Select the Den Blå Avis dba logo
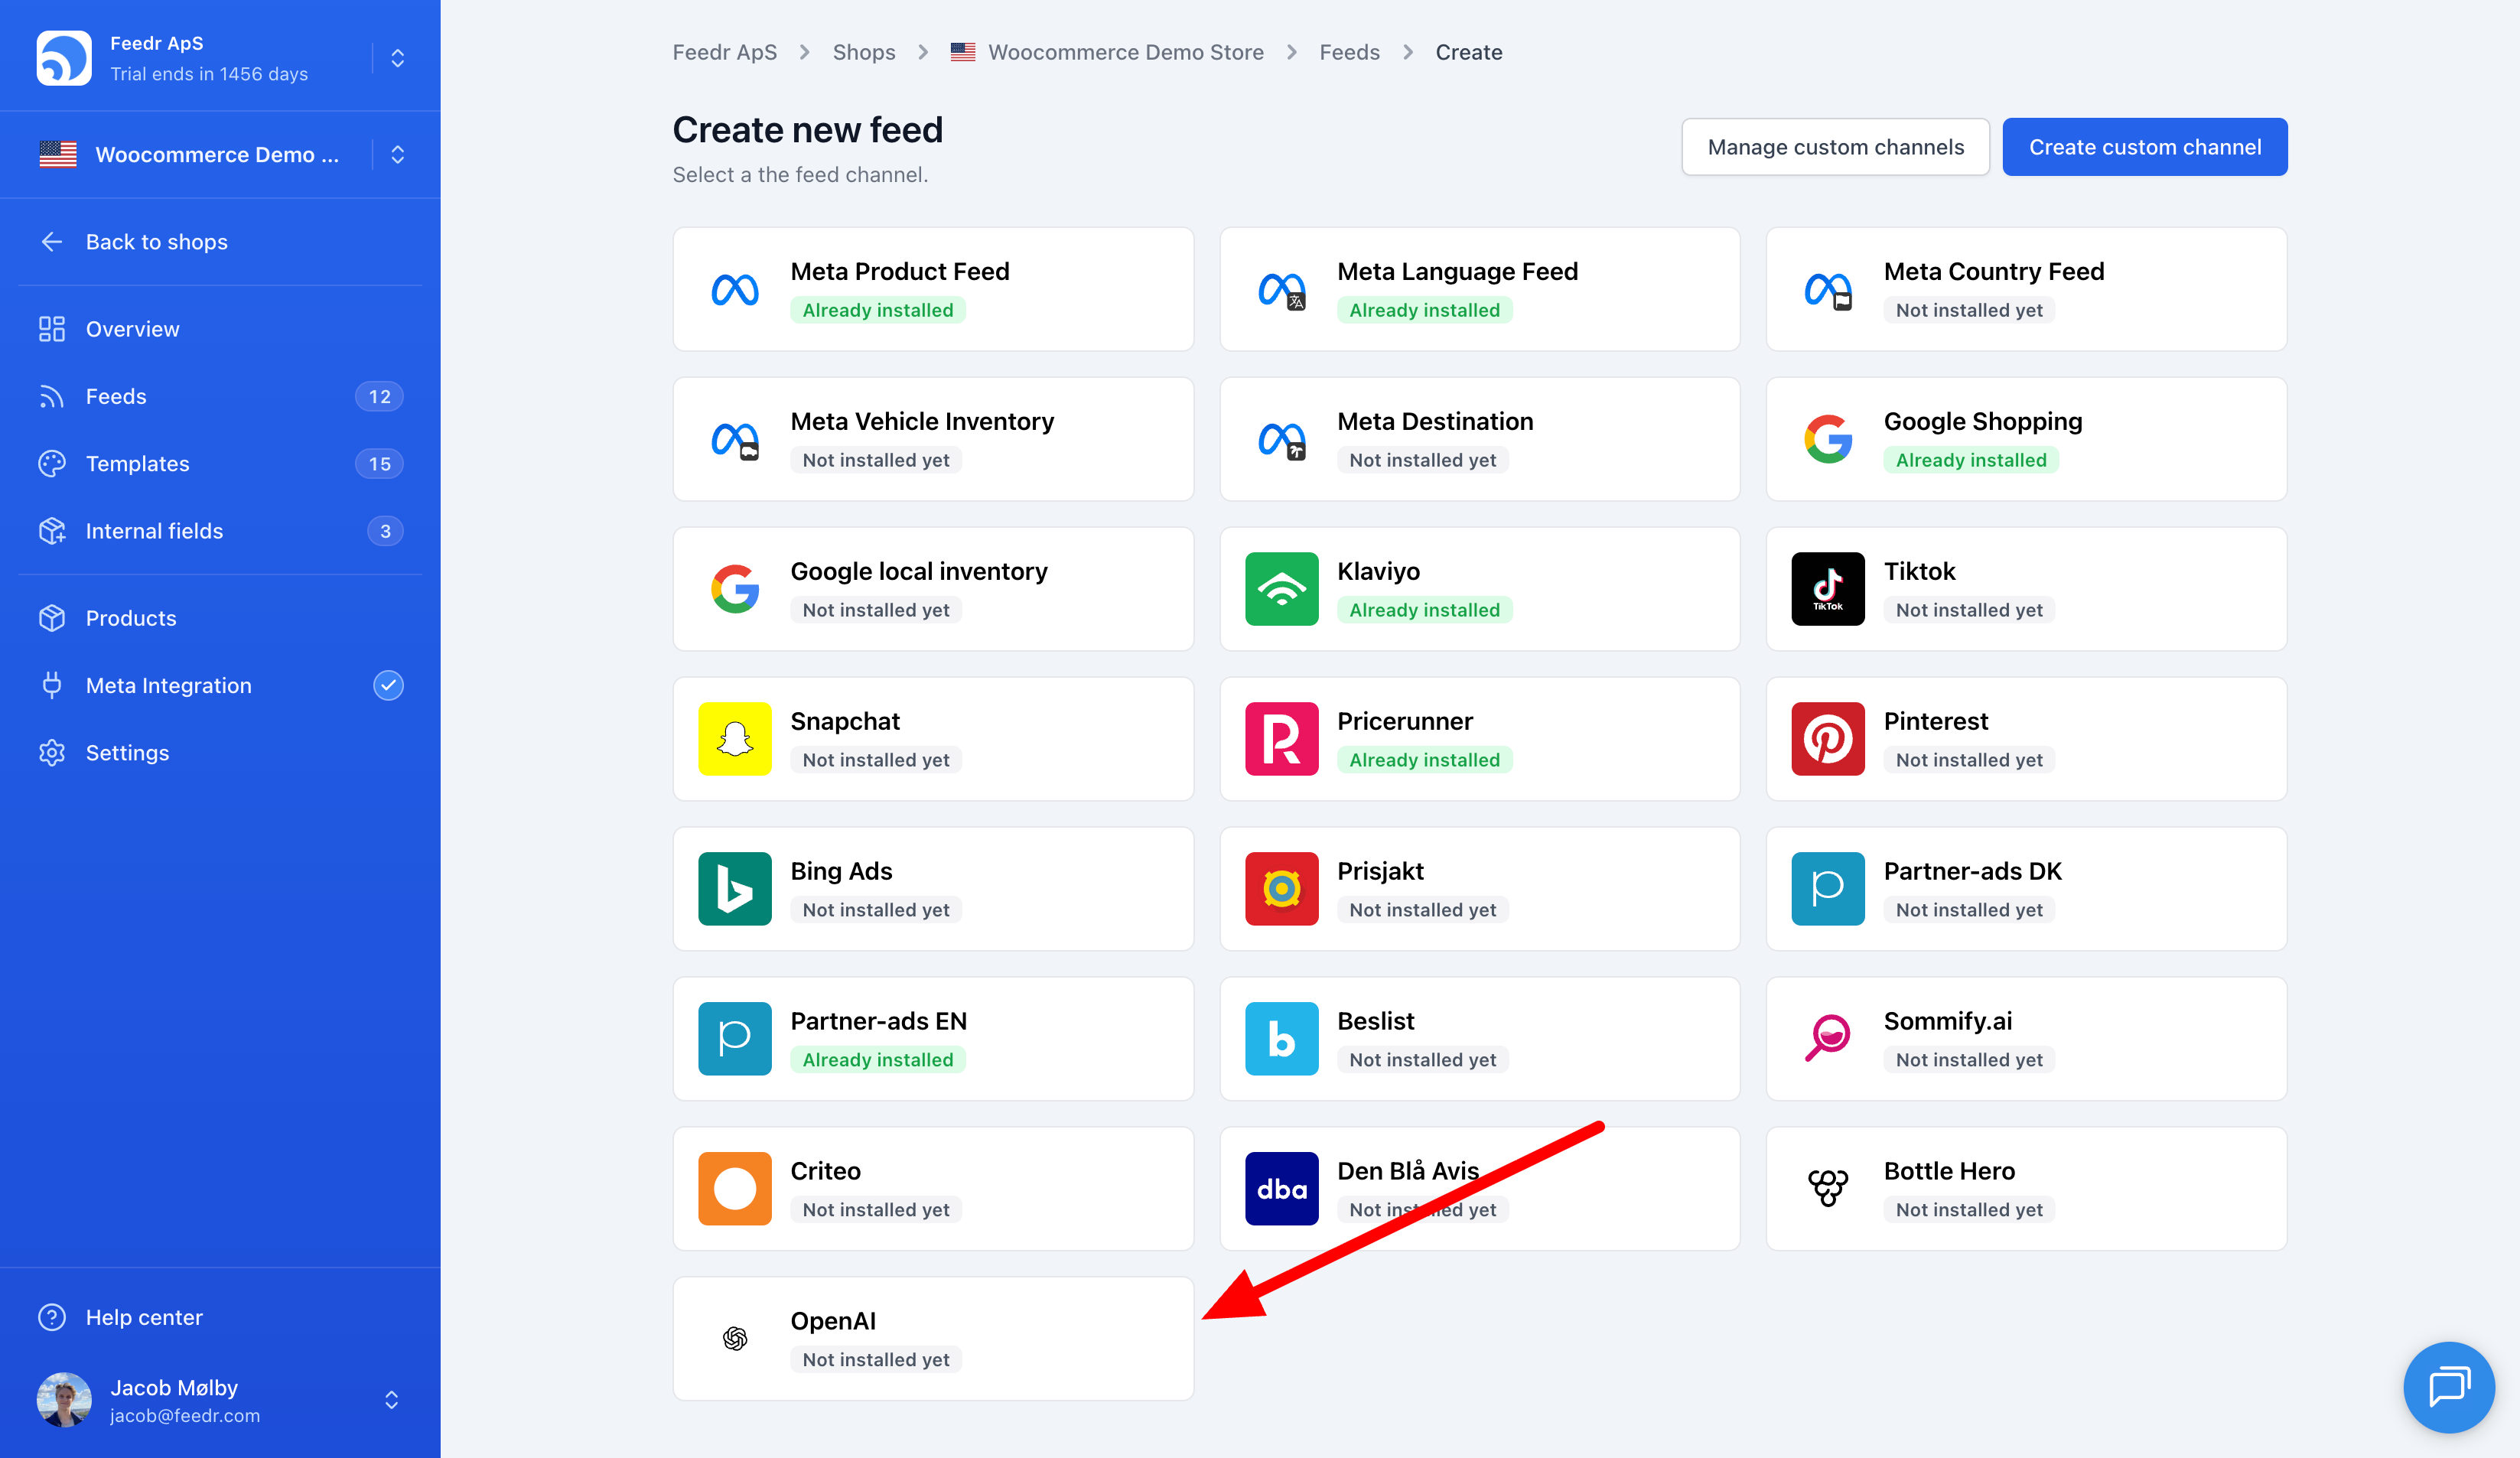 [x=1281, y=1189]
